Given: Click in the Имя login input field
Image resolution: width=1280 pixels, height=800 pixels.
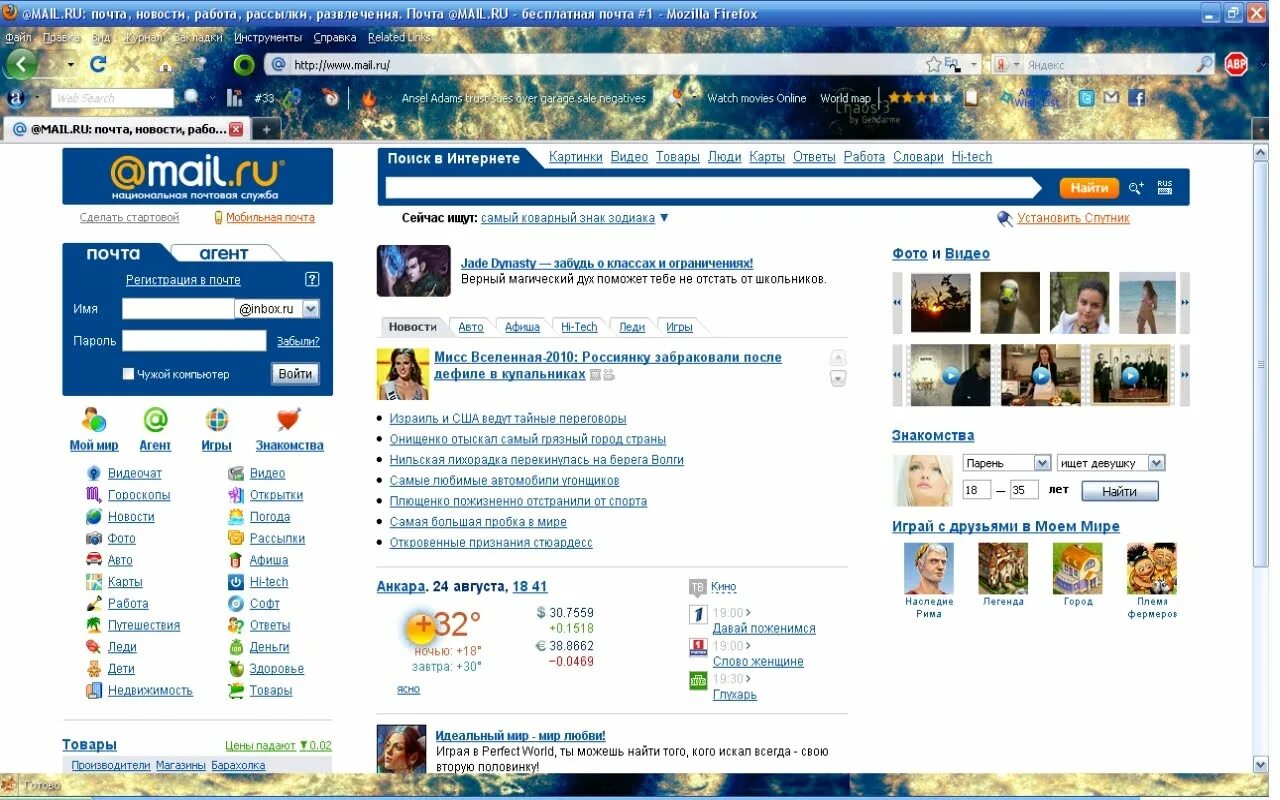Looking at the screenshot, I should tap(178, 309).
